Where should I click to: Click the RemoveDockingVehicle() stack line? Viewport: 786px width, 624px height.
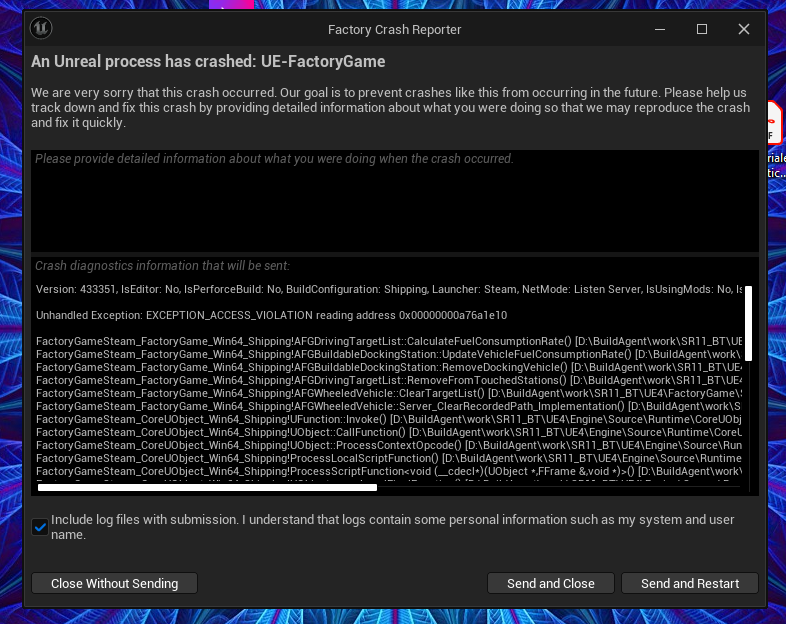click(x=389, y=367)
